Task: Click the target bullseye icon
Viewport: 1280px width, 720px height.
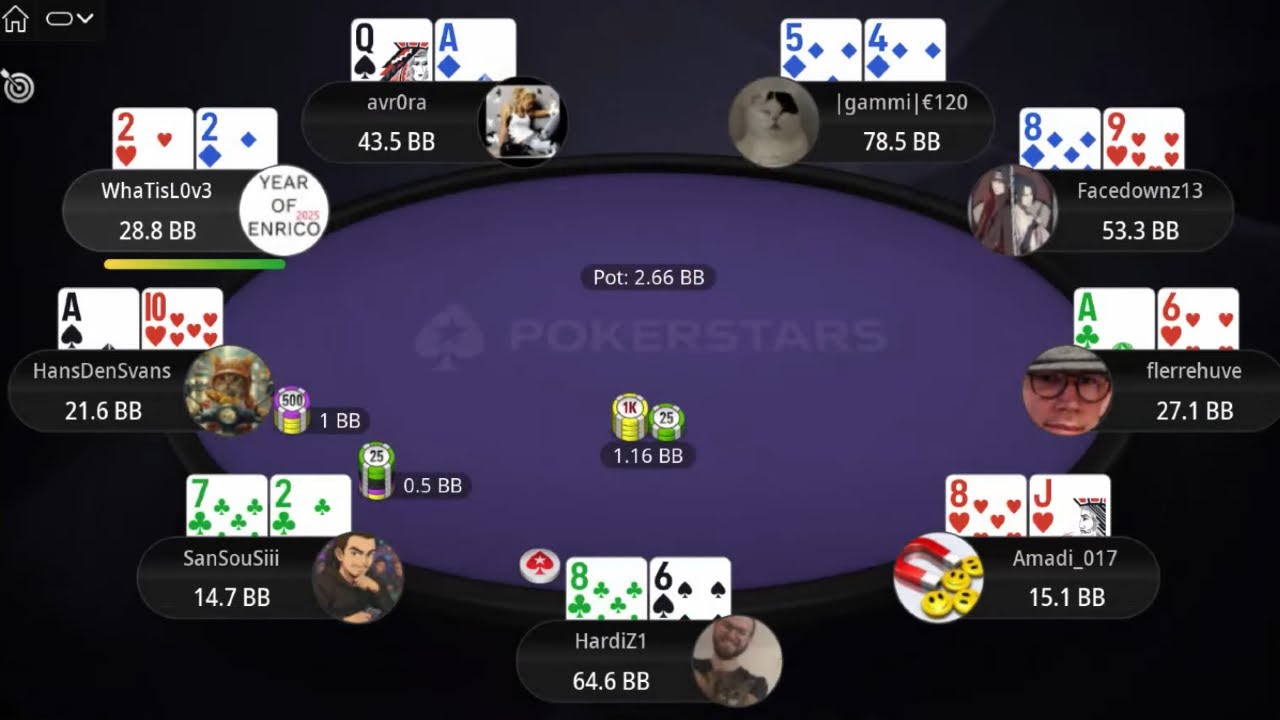Action: [x=18, y=86]
